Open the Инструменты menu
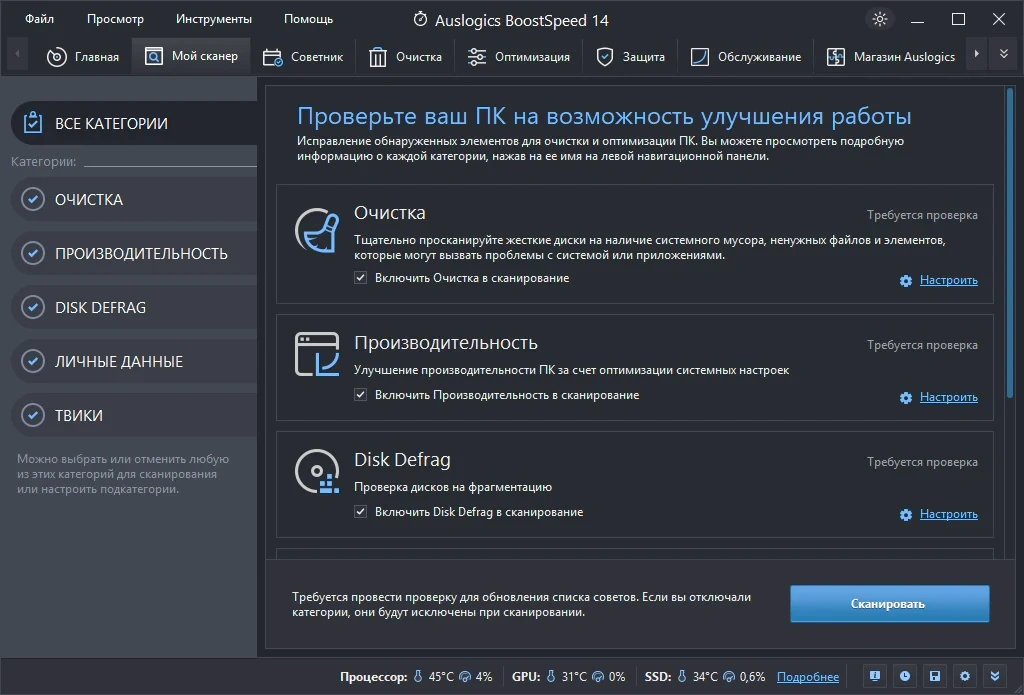This screenshot has height=695, width=1024. (214, 19)
